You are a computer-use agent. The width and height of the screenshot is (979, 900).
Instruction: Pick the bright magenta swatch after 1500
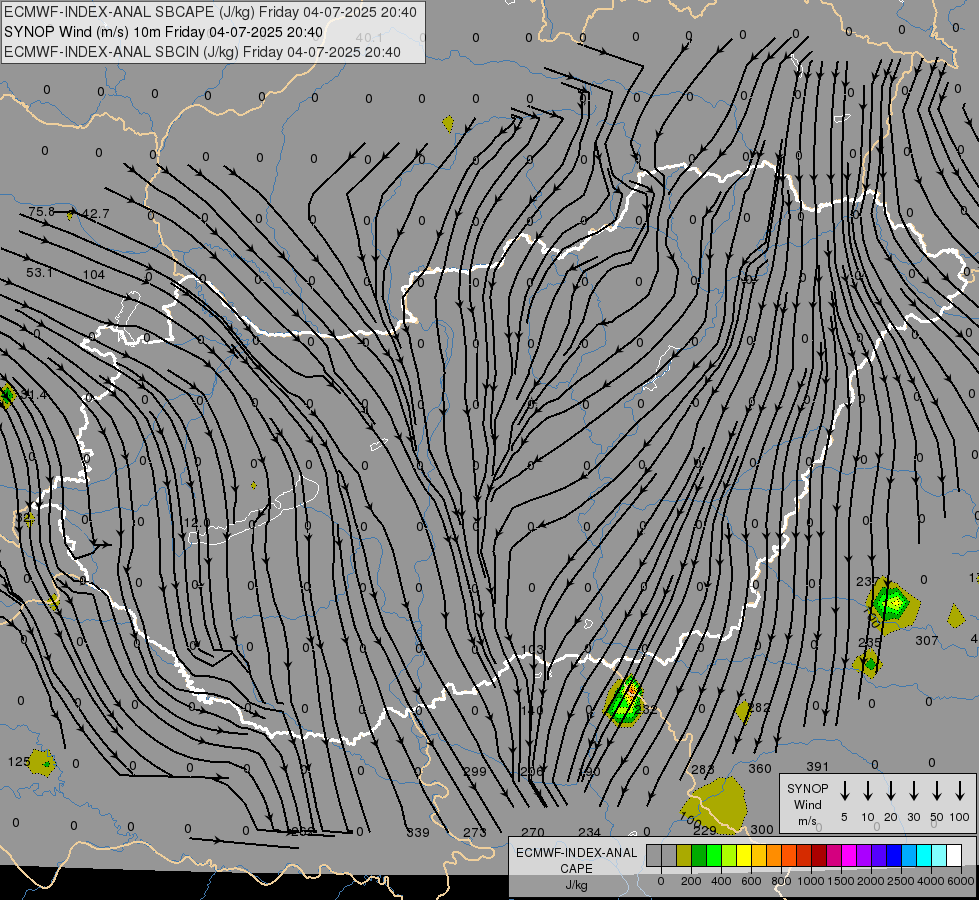pyautogui.click(x=849, y=856)
